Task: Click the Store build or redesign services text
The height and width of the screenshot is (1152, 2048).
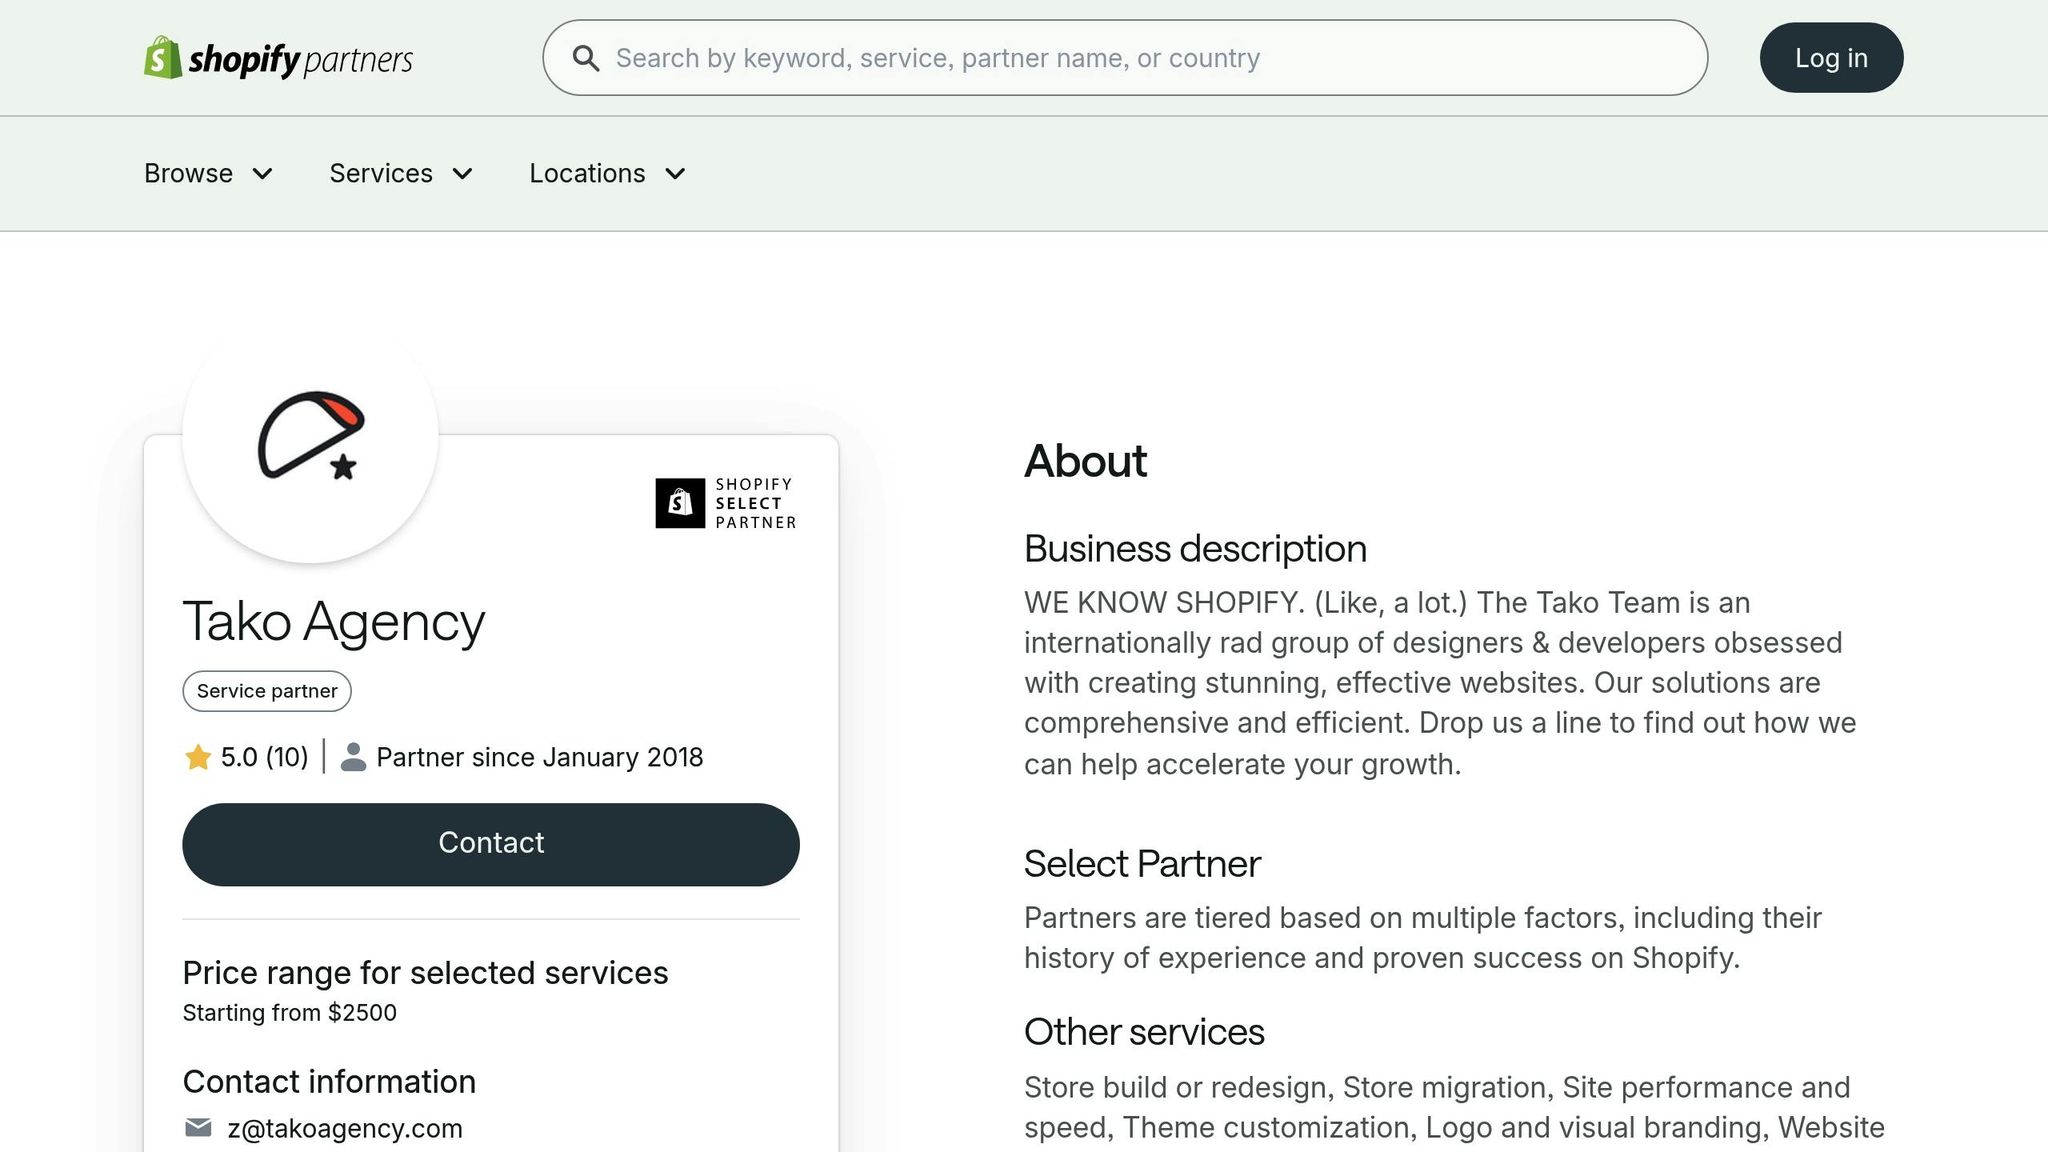Action: click(x=1454, y=1108)
